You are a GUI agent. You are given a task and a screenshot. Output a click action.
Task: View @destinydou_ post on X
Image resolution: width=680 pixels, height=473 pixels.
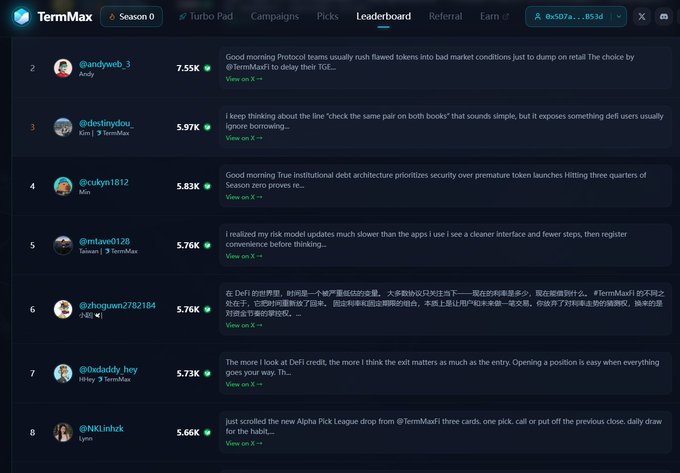click(x=244, y=138)
